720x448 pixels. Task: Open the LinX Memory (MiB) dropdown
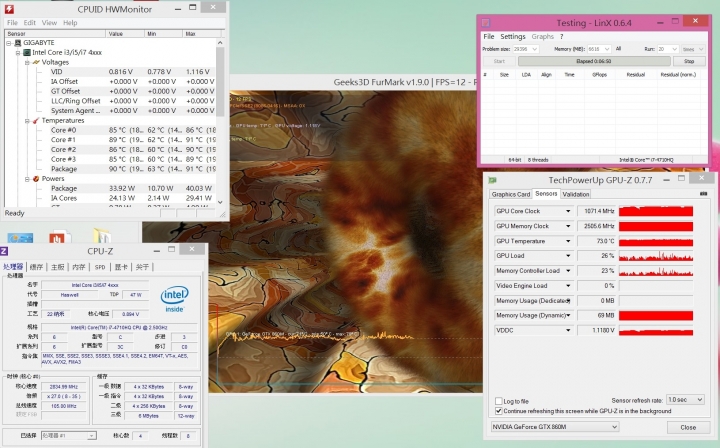[x=599, y=49]
